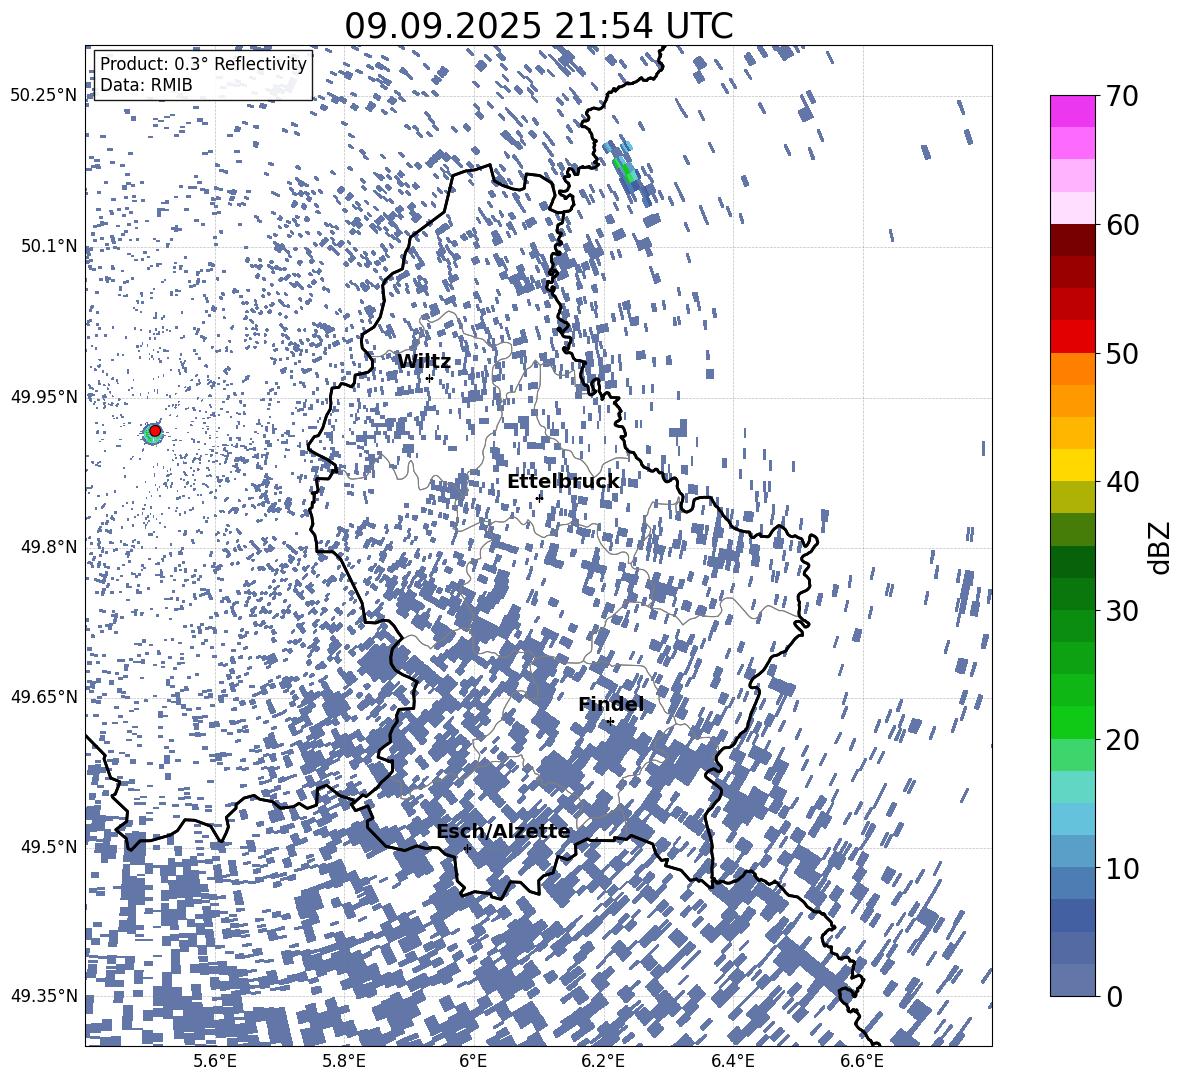Pick the bright green 20 dBZ swatch
Image resolution: width=1184 pixels, height=1081 pixels.
1072,722
